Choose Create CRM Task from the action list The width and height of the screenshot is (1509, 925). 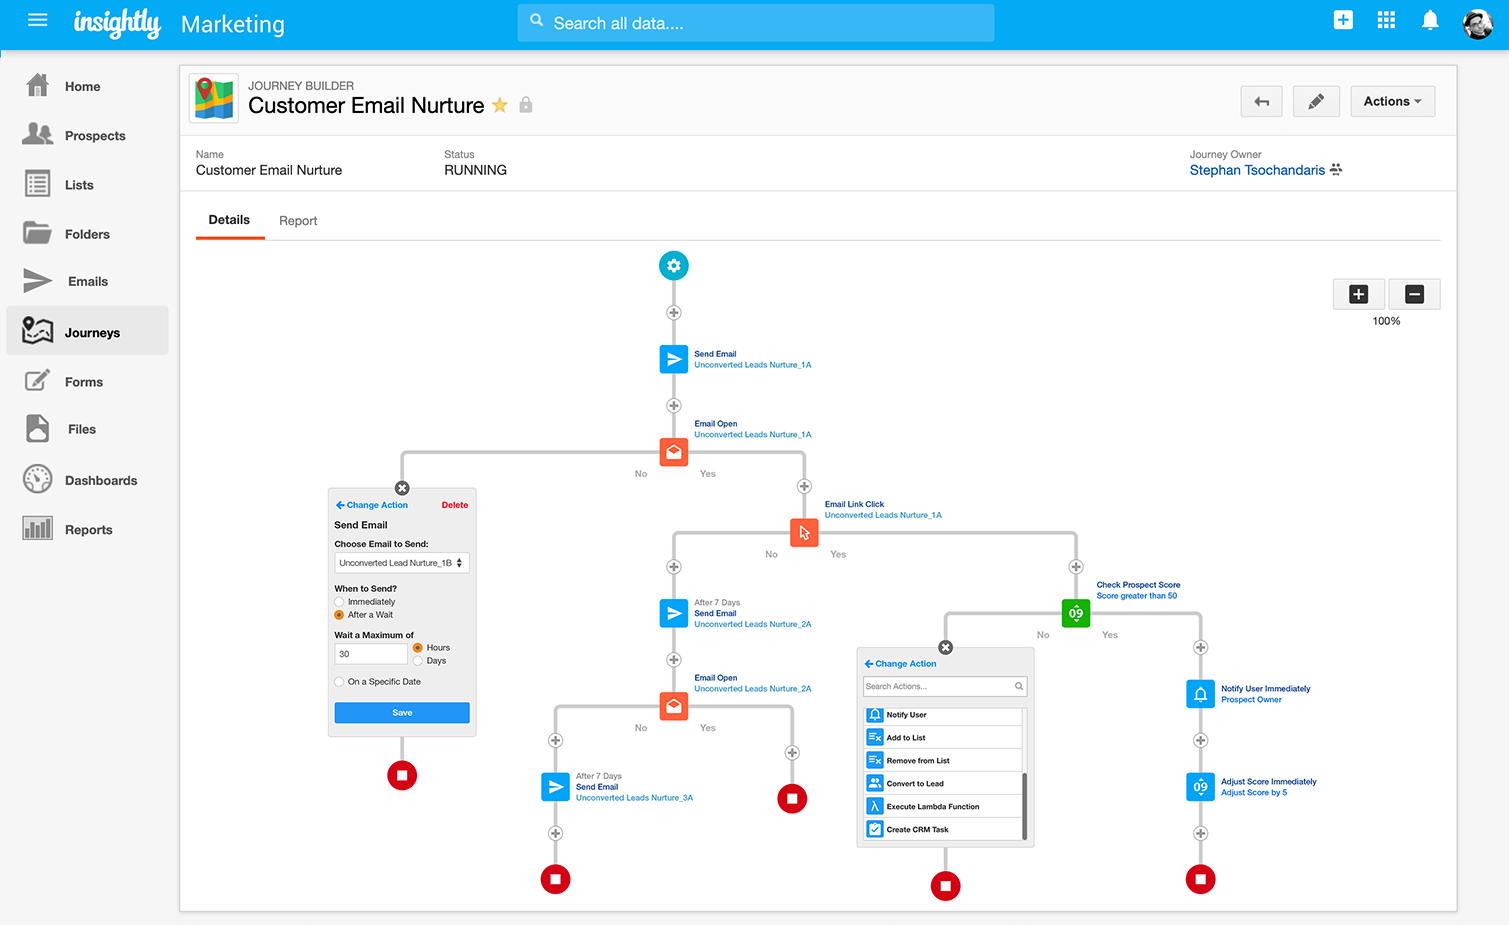point(942,829)
